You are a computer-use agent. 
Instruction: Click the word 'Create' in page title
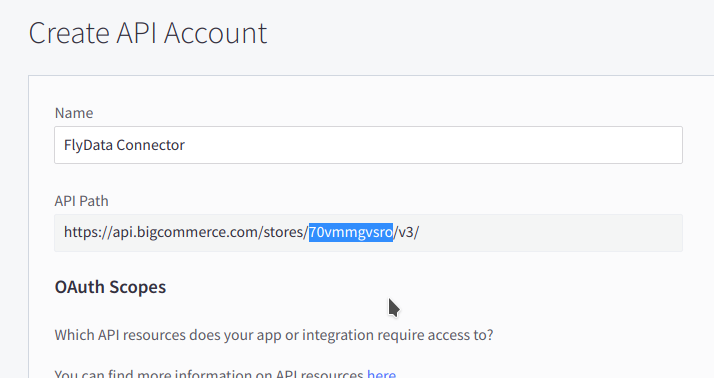(69, 33)
